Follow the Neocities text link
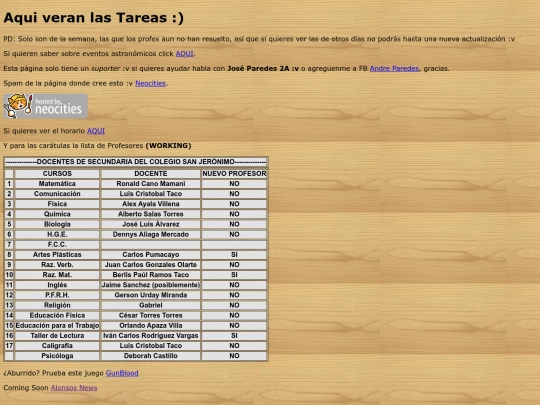Screen dimensions: 540x405 point(150,83)
